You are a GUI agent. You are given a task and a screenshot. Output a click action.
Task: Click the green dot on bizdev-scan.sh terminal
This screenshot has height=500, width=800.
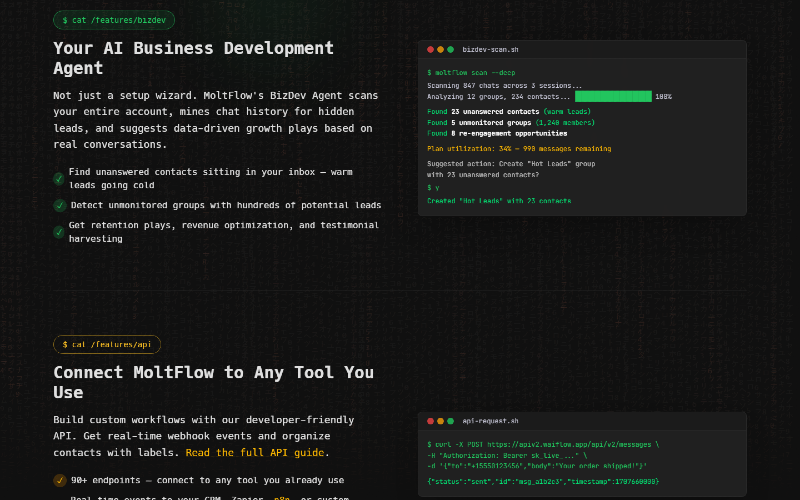point(450,49)
